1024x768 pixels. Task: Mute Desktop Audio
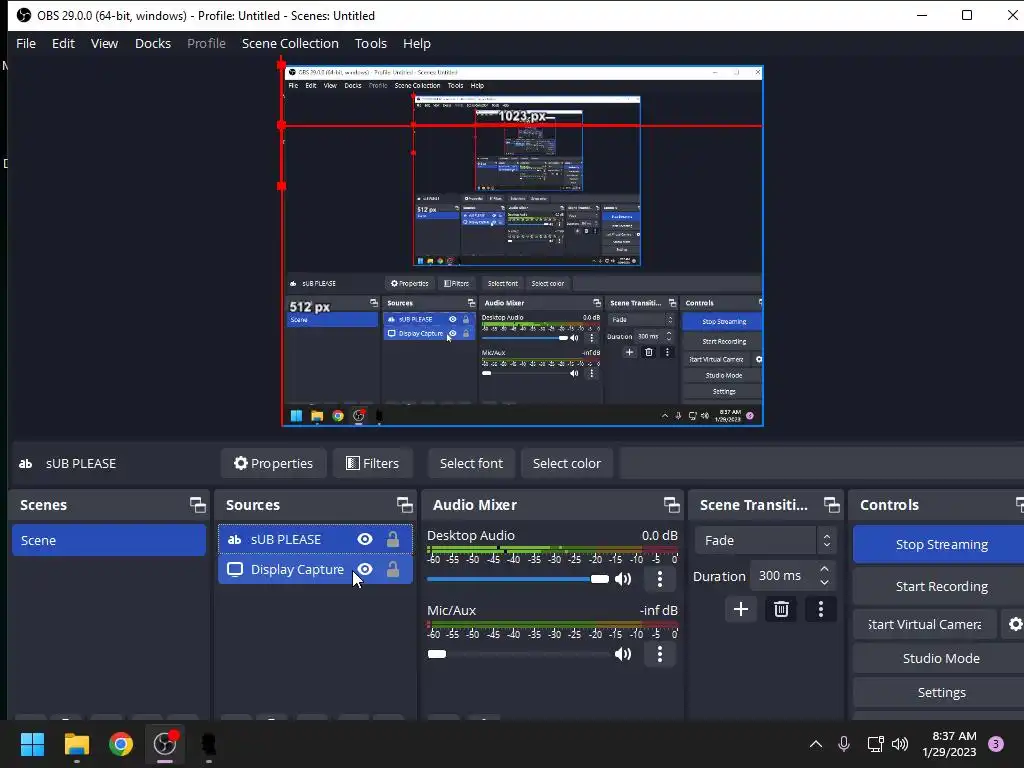623,579
